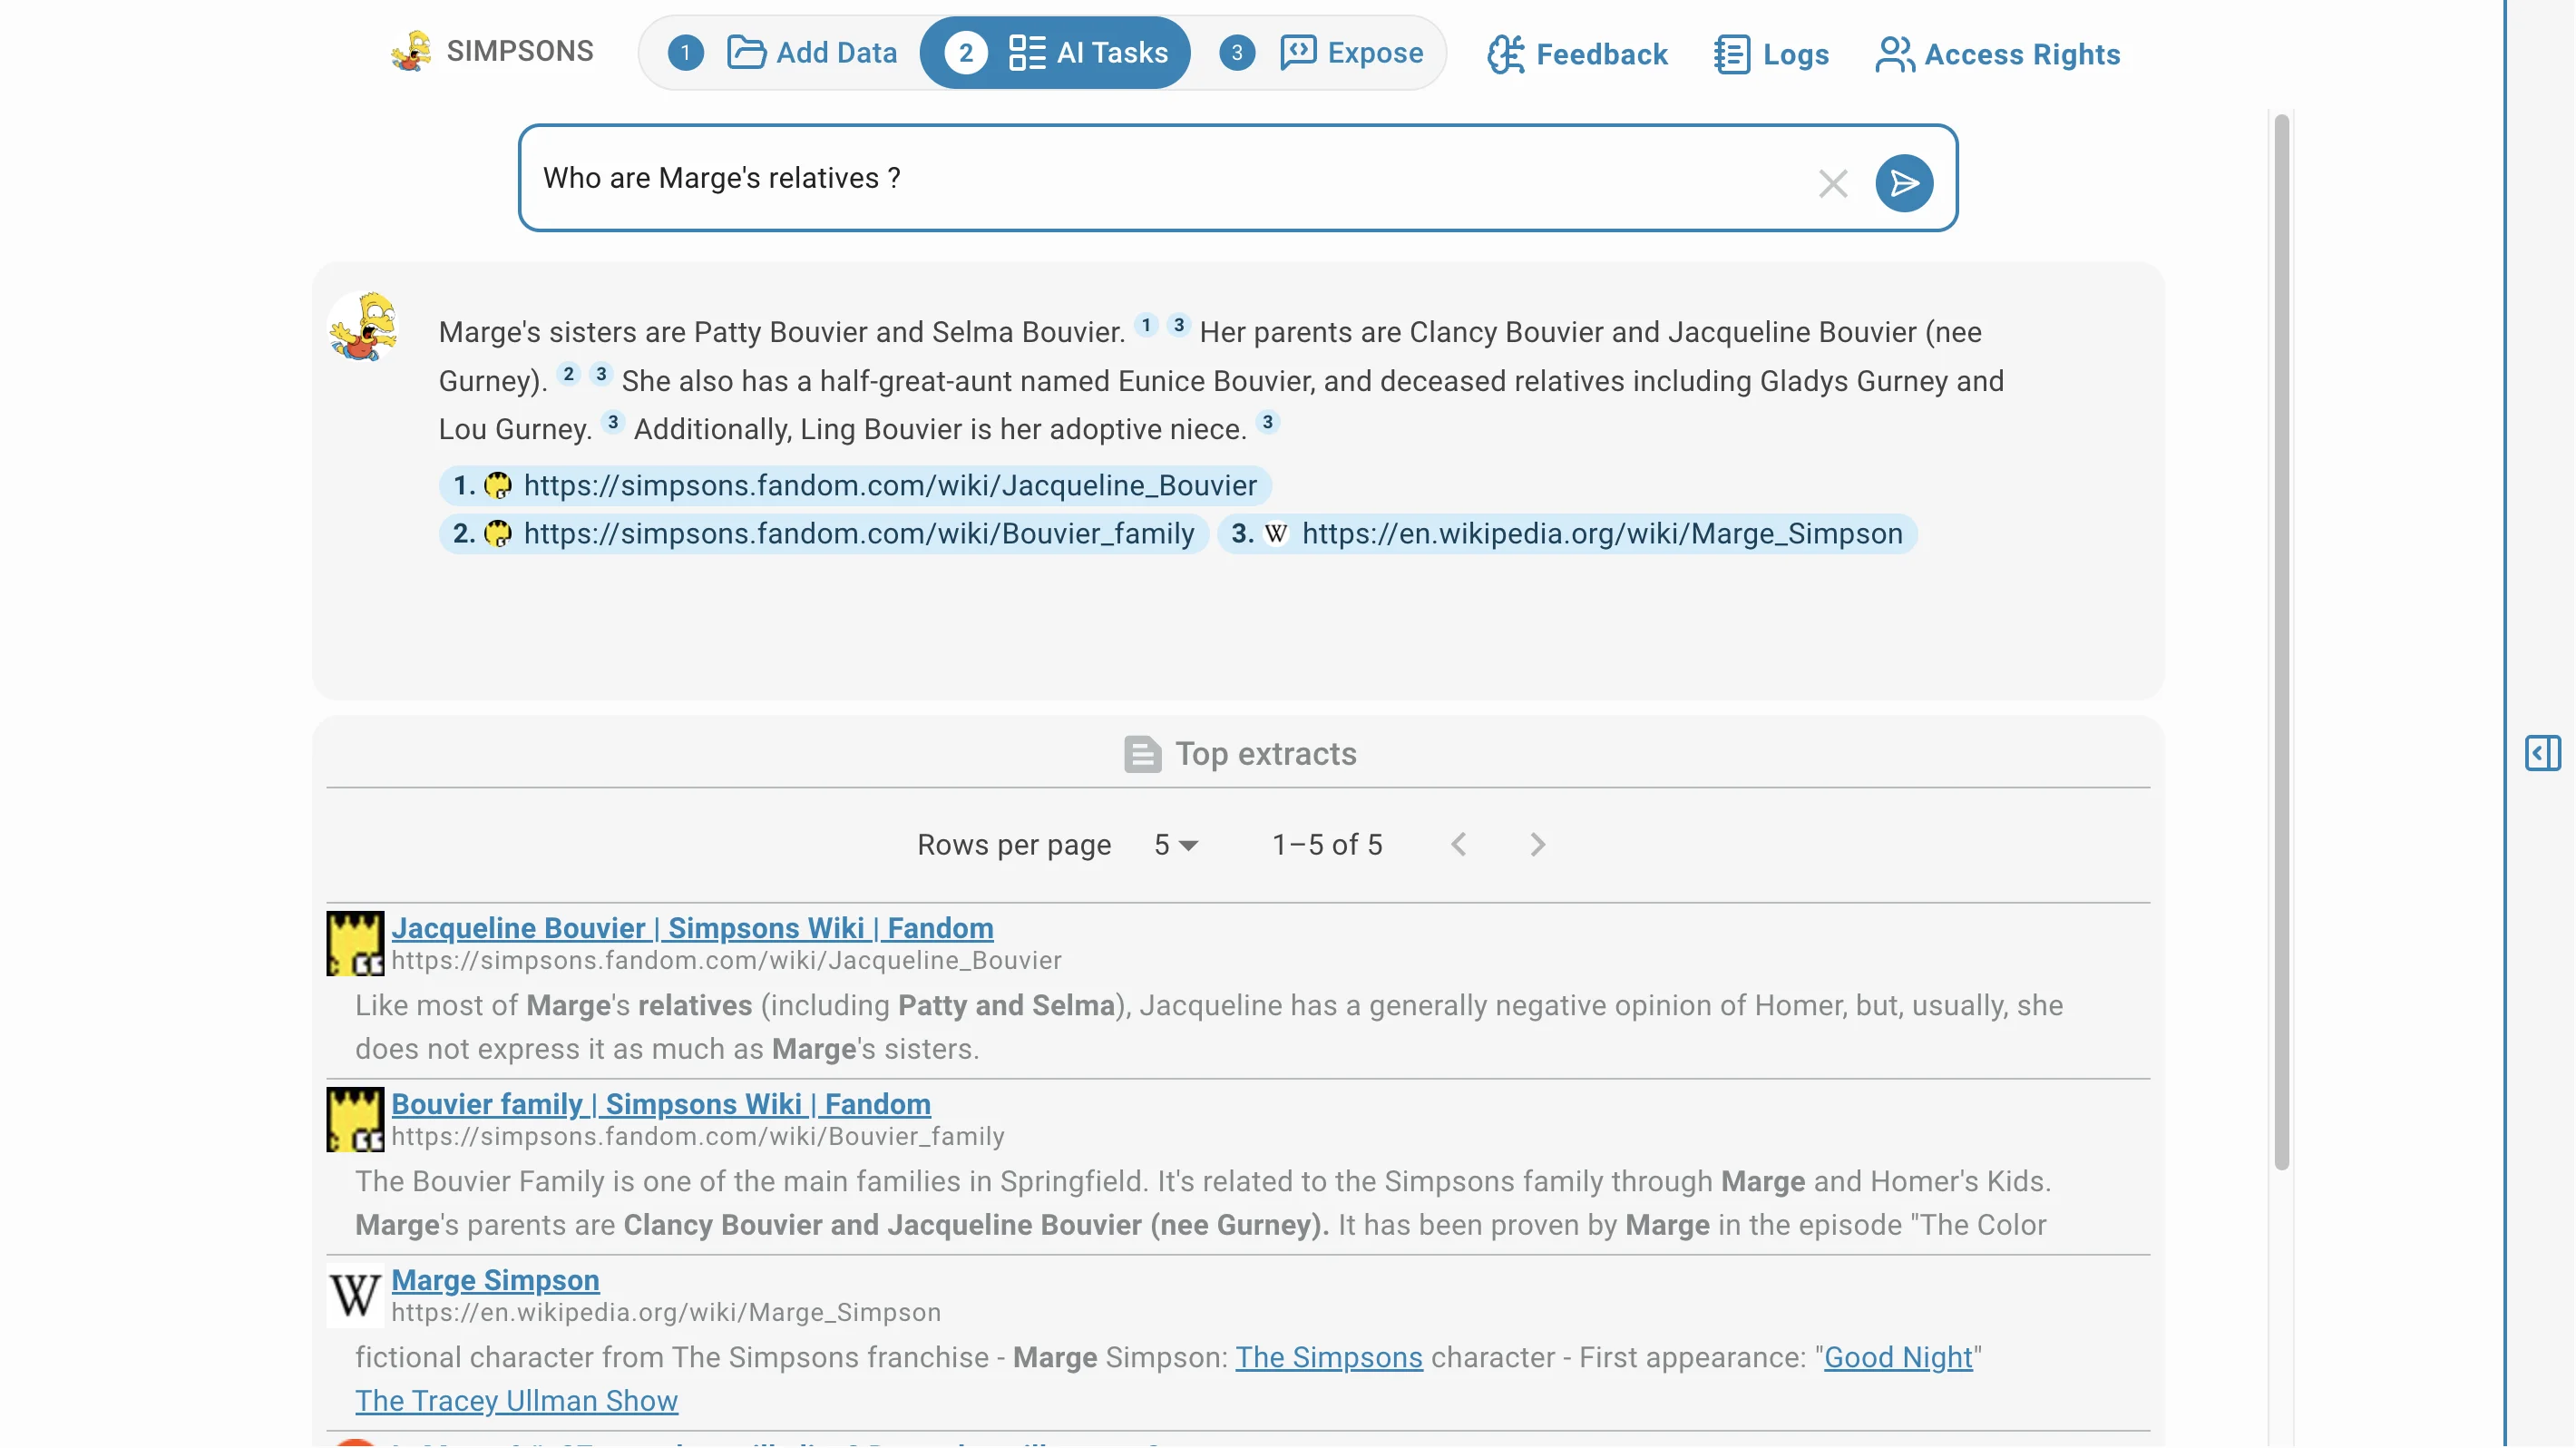Click the Simpsons logo icon in header
Viewport: 2576px width, 1448px height.
coord(411,51)
